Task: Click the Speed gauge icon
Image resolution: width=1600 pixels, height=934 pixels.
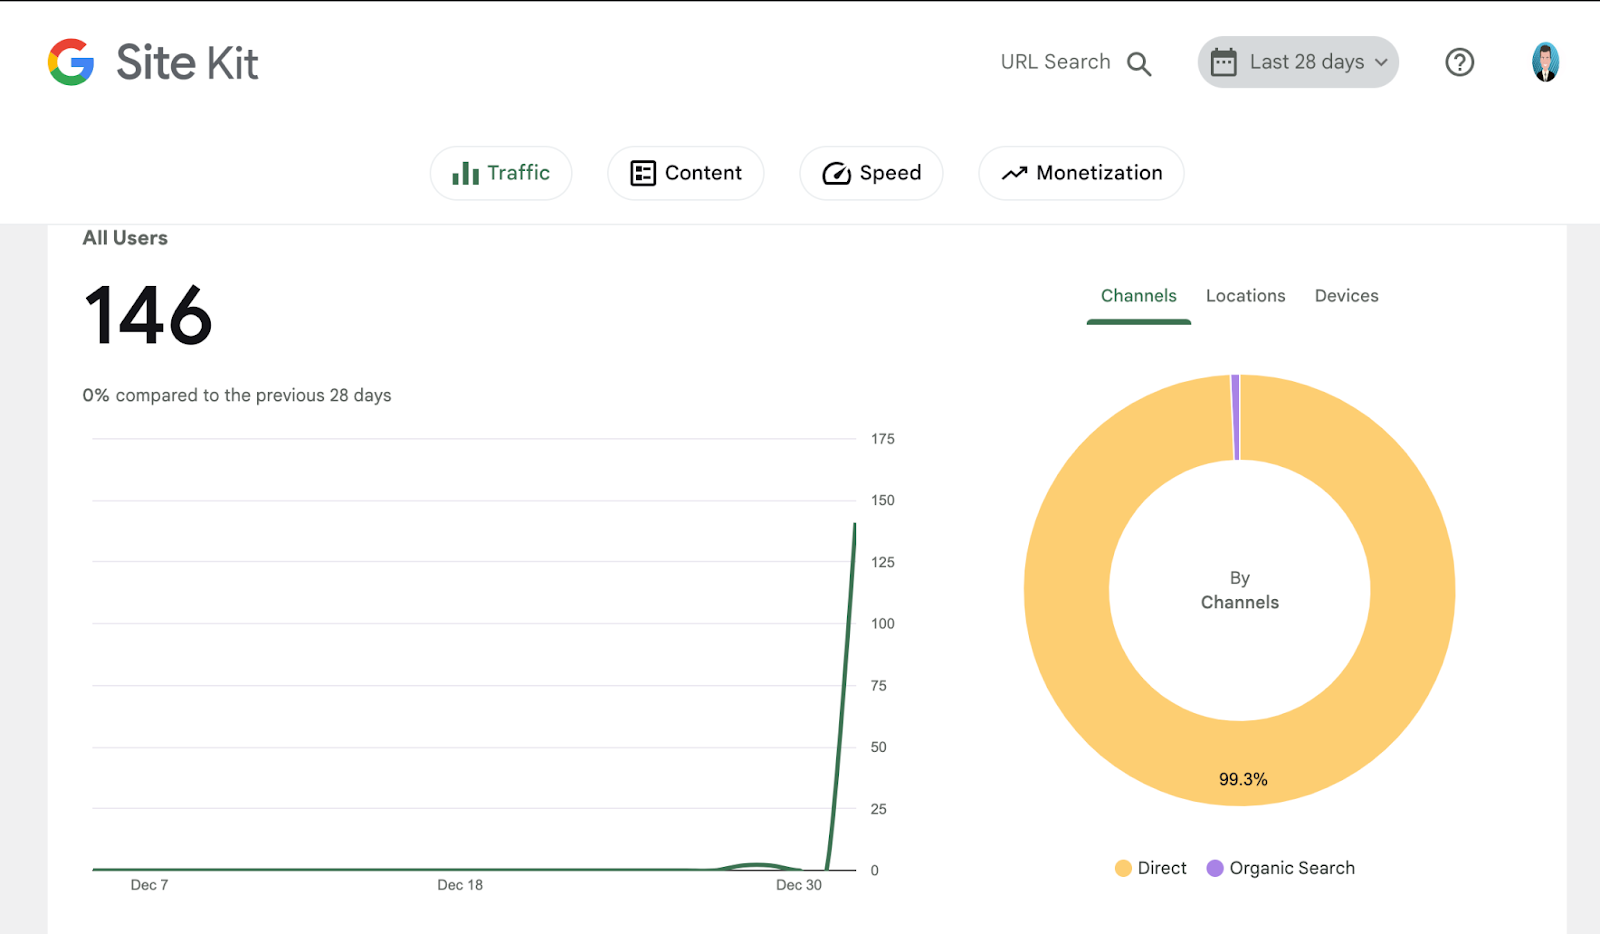Action: click(836, 173)
